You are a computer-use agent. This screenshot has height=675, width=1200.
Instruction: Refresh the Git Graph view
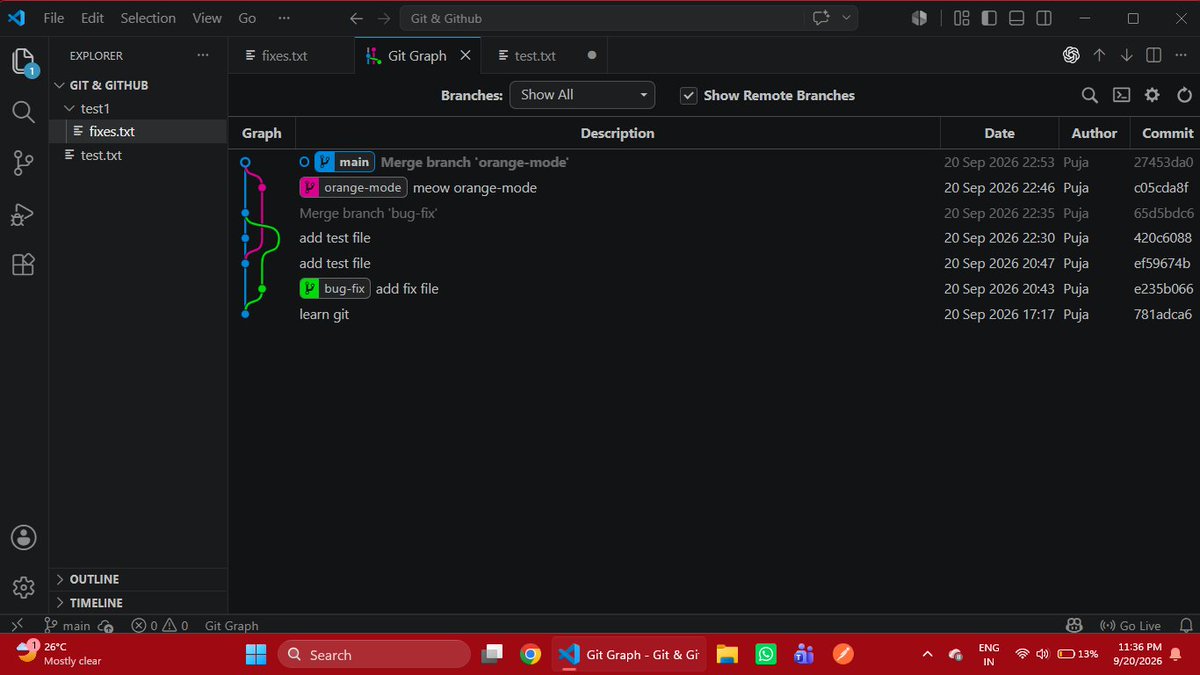1185,95
